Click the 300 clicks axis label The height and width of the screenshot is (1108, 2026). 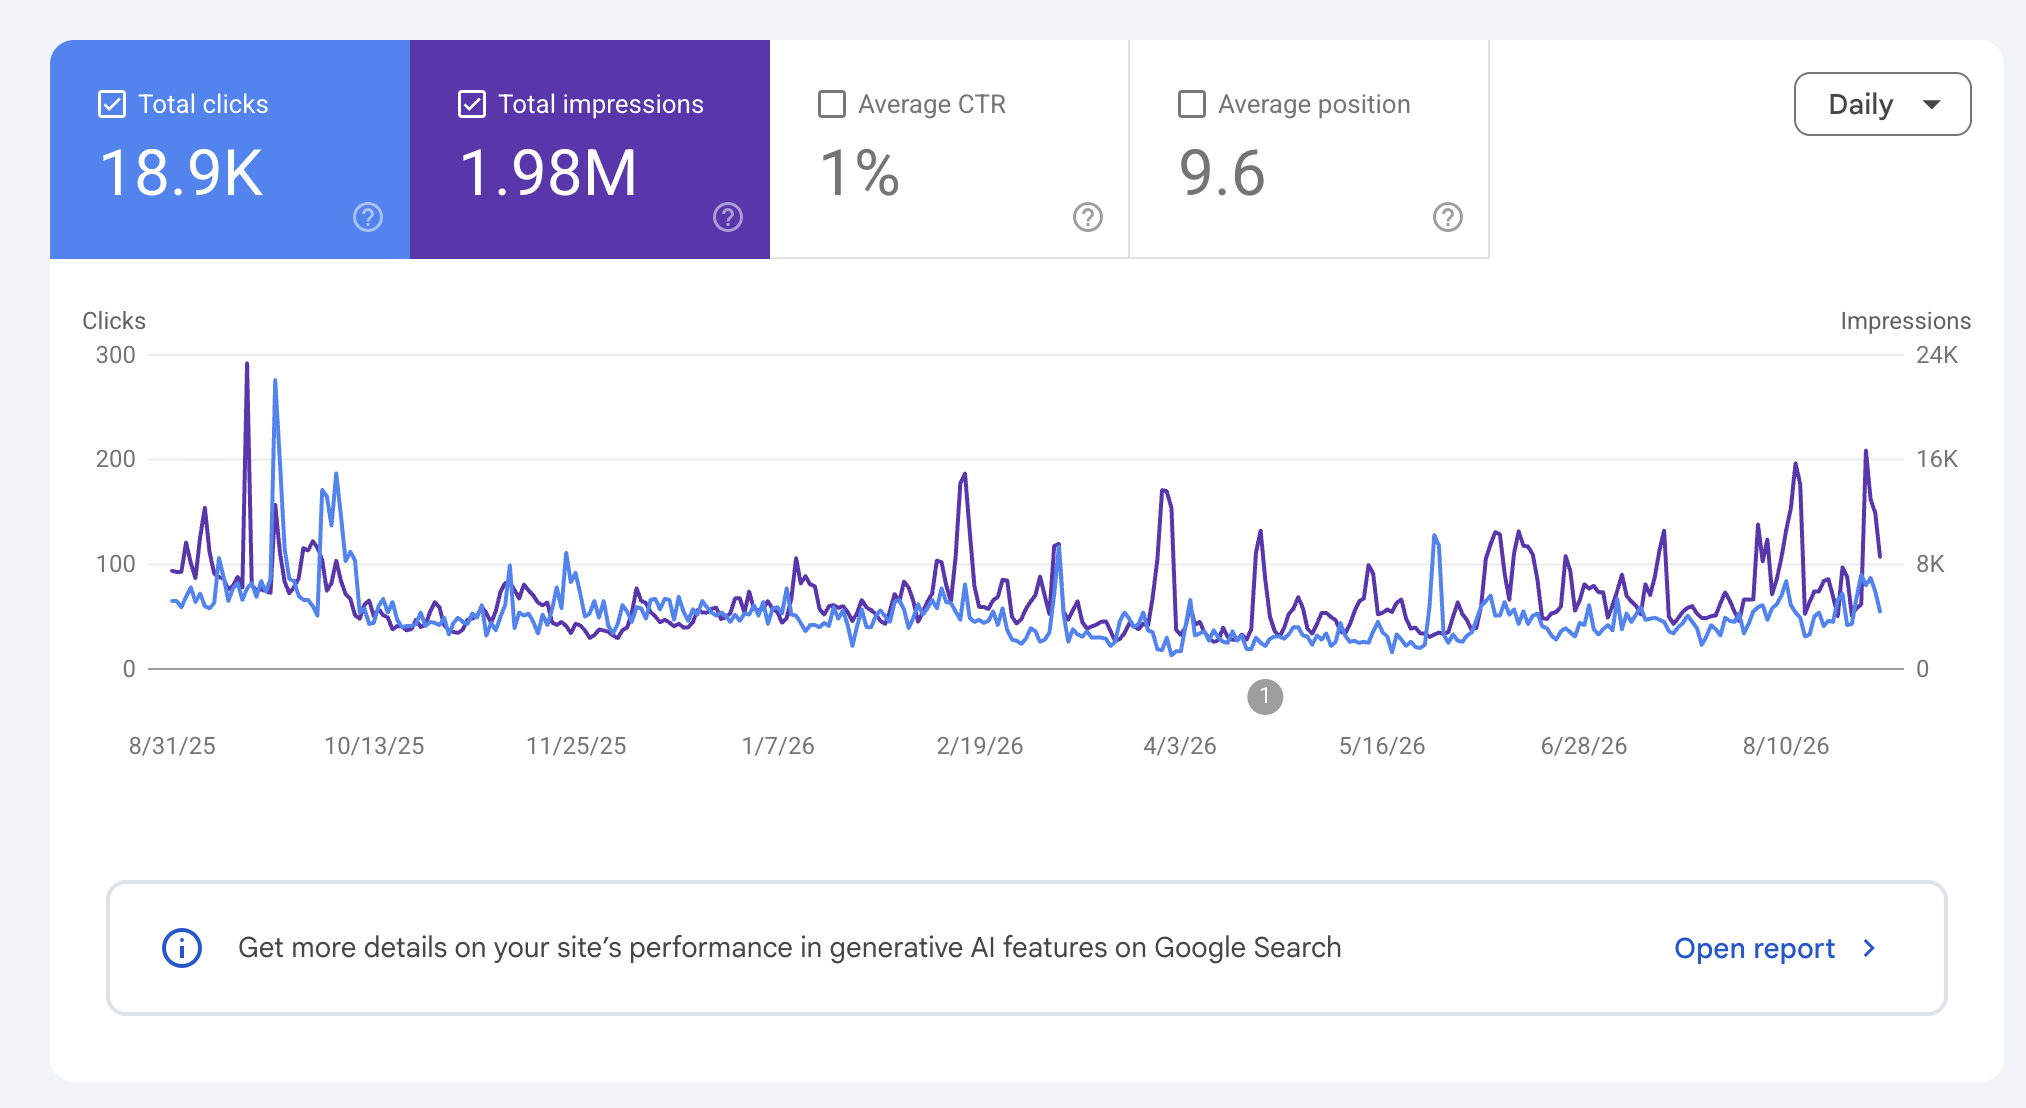tap(116, 355)
